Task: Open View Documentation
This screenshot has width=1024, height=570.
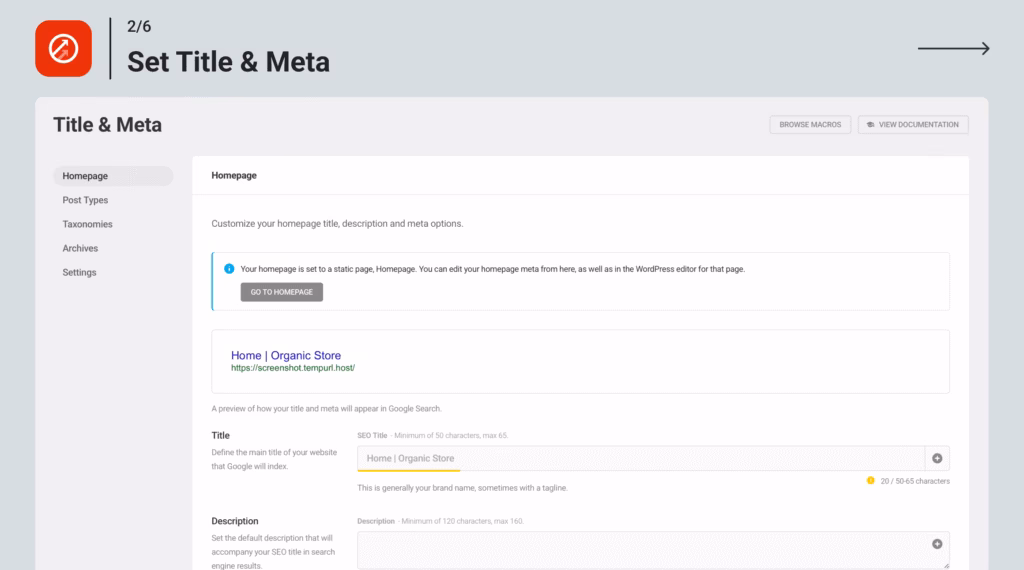Action: (x=913, y=125)
